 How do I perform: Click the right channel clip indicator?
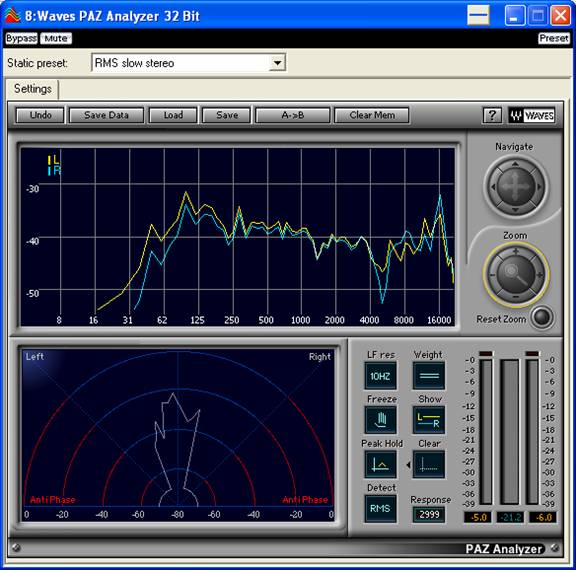pyautogui.click(x=532, y=353)
